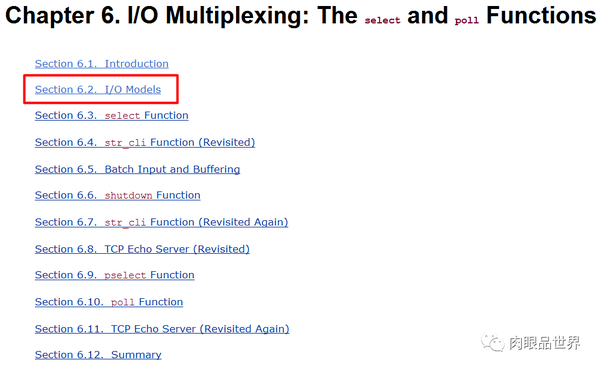Click the red 'select' code word in heading

[382, 20]
